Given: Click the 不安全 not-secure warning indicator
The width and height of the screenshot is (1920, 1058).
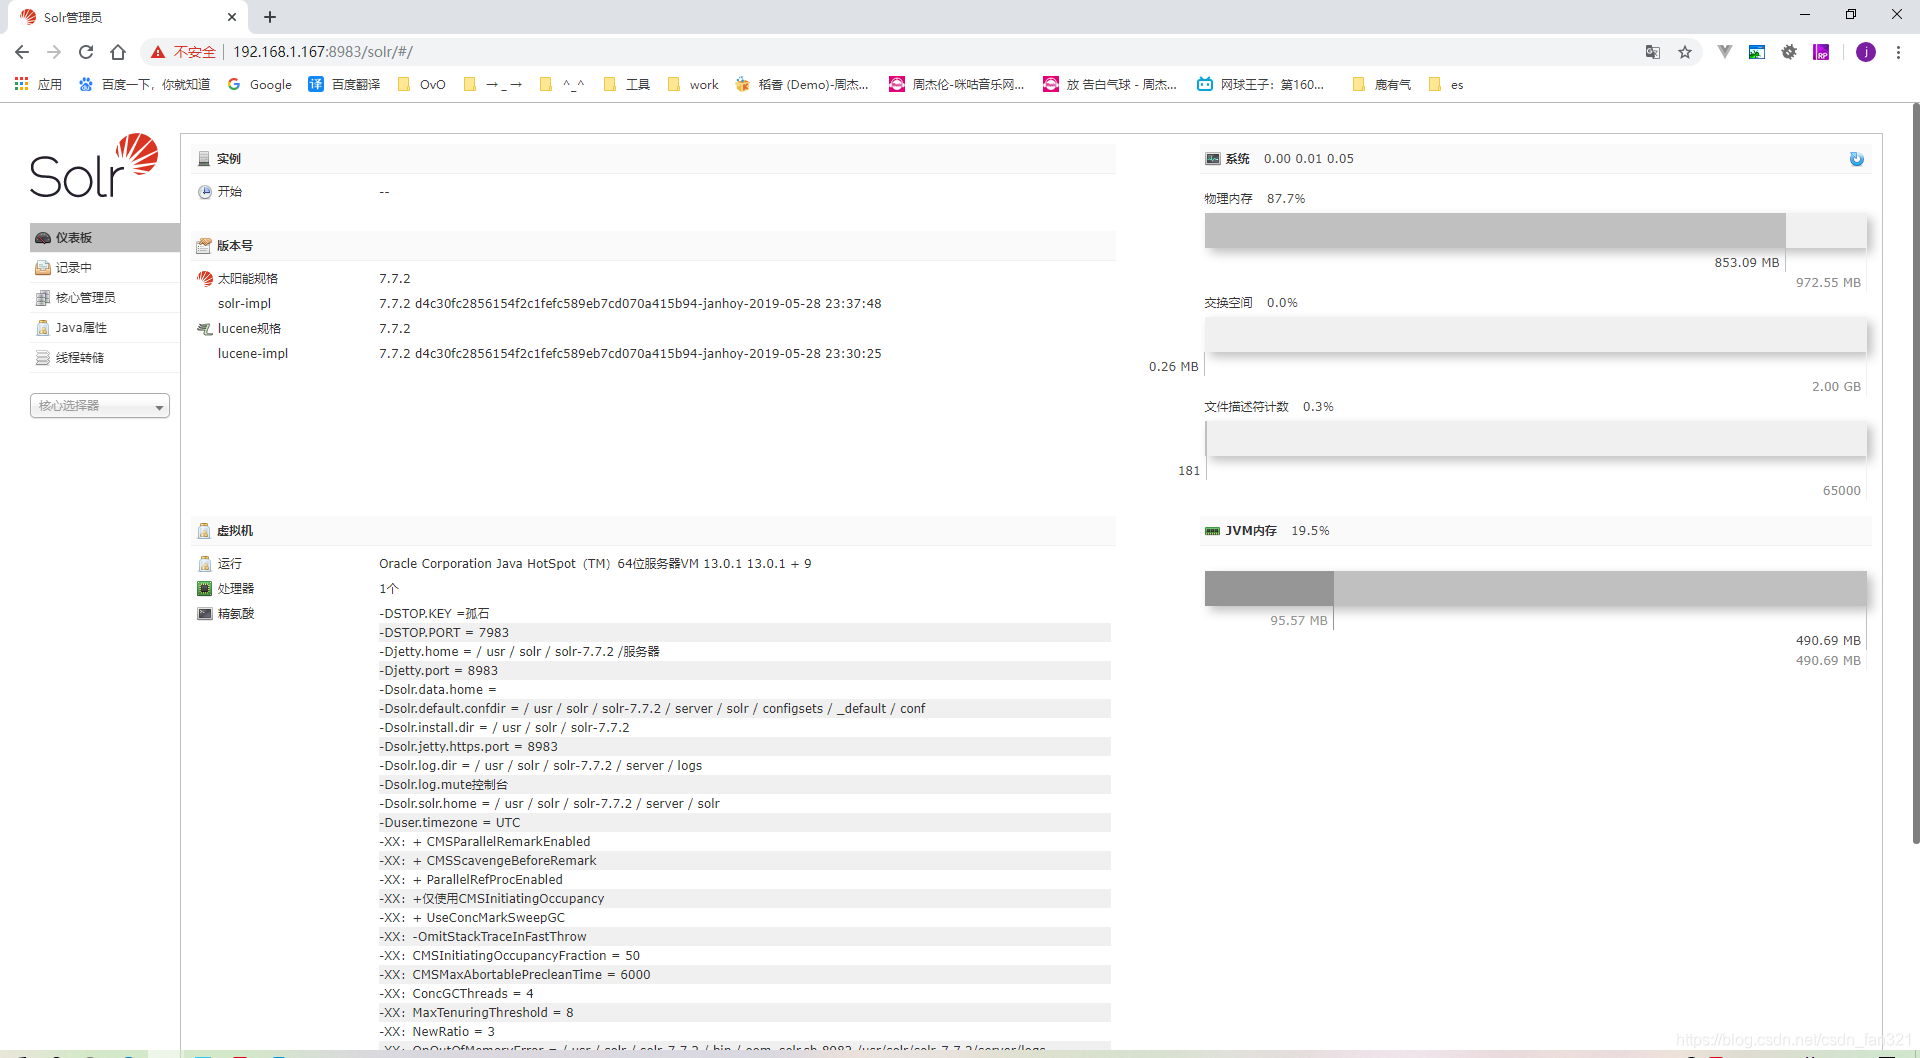Looking at the screenshot, I should coord(184,52).
